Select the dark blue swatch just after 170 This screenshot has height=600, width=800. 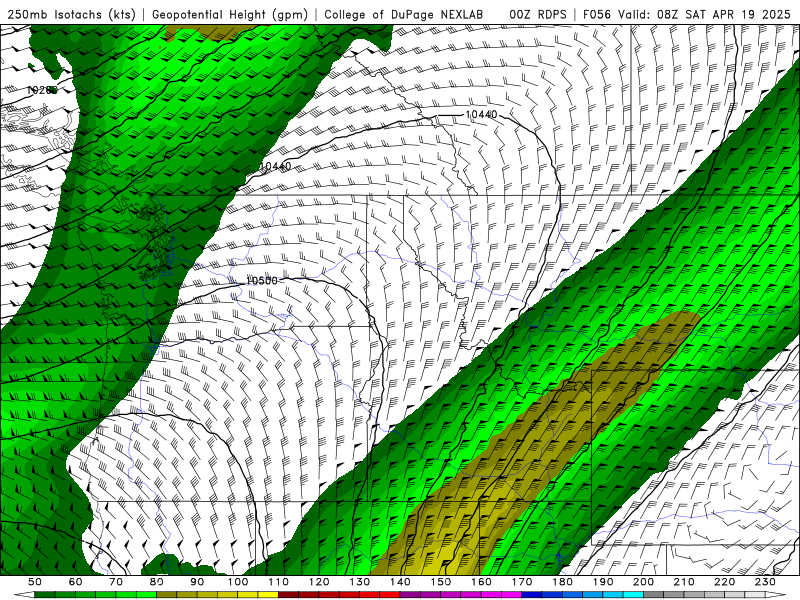click(x=532, y=595)
